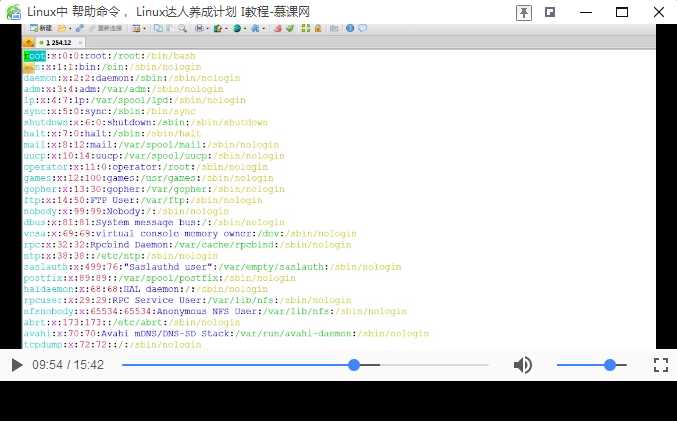This screenshot has width=677, height=422.
Task: Click the 'games:x:12:100' line
Action: pyautogui.click(x=149, y=178)
